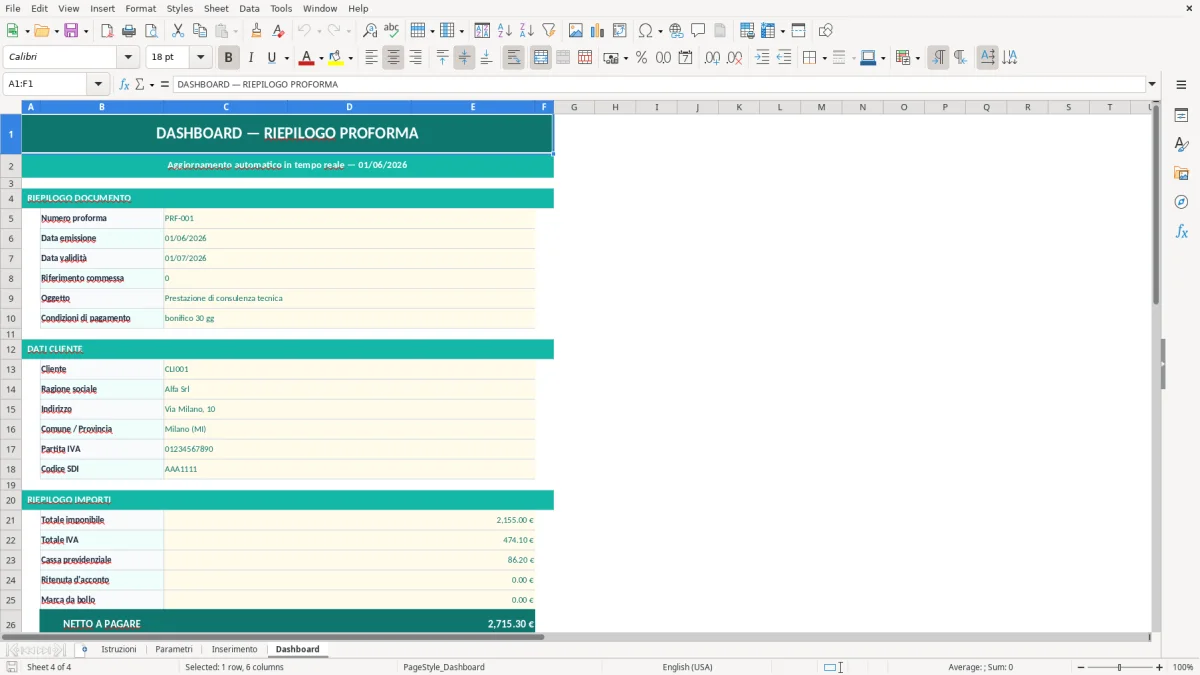Viewport: 1200px width, 675px height.
Task: Click the zoom slider in the status bar
Action: (1120, 667)
